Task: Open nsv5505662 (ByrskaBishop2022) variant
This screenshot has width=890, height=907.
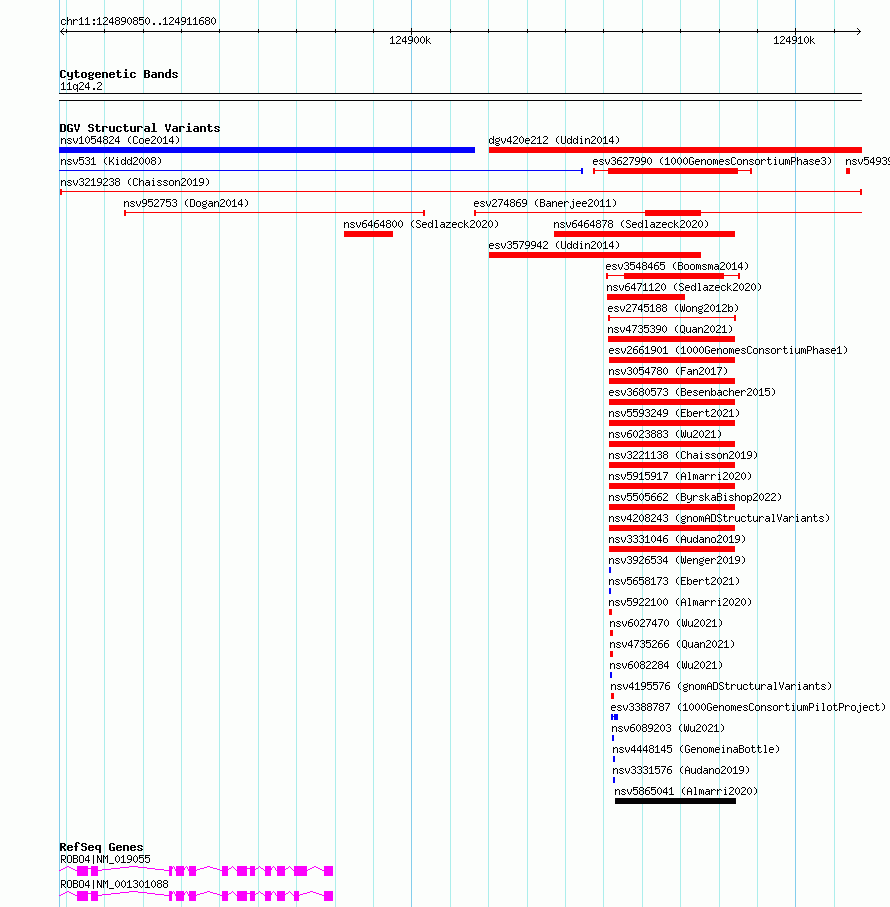Action: 695,497
